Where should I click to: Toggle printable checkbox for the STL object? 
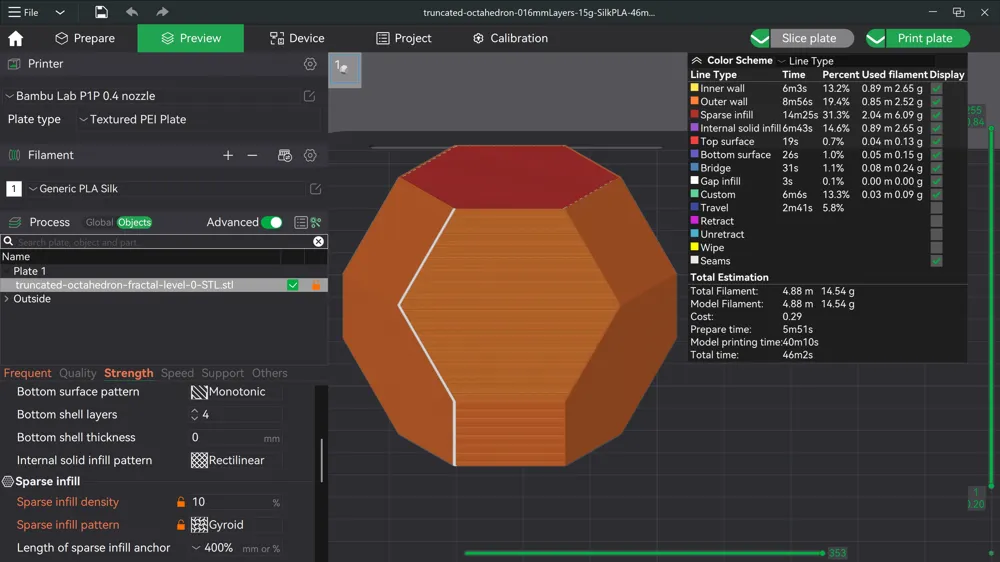tap(293, 285)
